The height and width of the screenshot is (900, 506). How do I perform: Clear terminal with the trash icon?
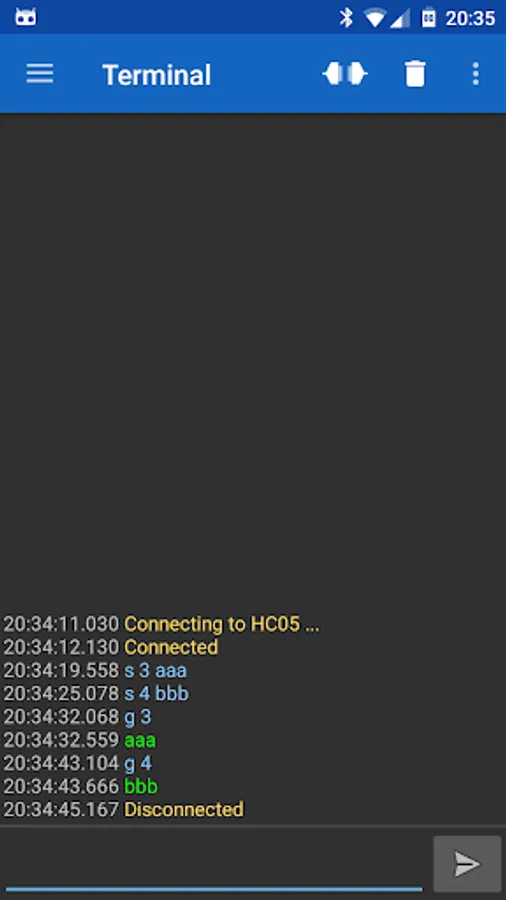point(415,74)
